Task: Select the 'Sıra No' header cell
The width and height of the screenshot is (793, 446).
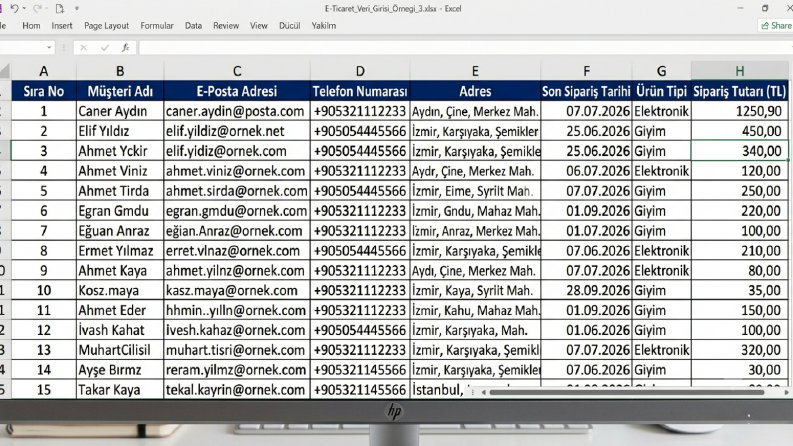Action: [44, 91]
